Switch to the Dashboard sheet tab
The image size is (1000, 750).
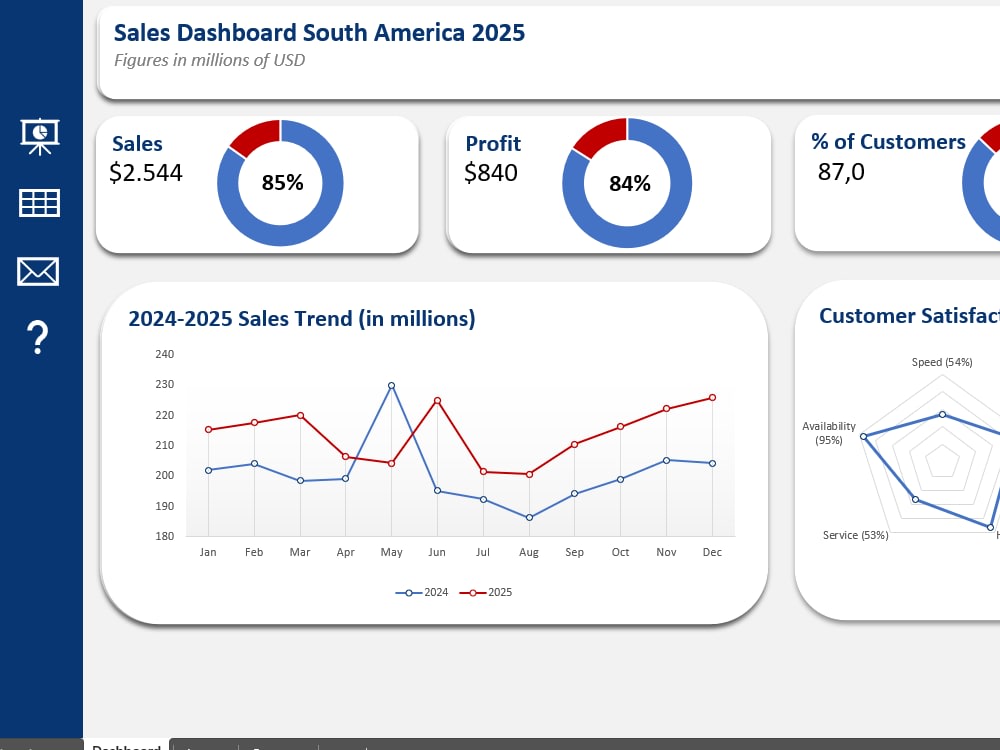point(126,745)
